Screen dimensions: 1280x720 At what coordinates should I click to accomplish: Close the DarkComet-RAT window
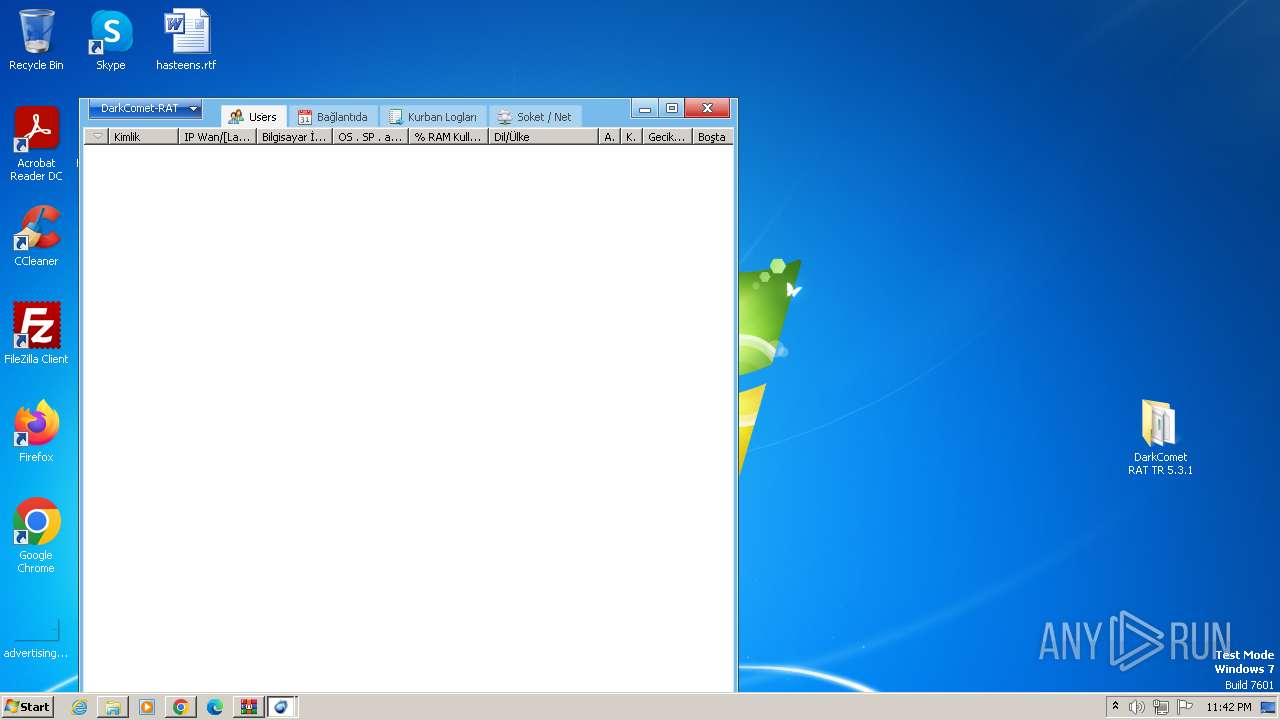point(707,108)
